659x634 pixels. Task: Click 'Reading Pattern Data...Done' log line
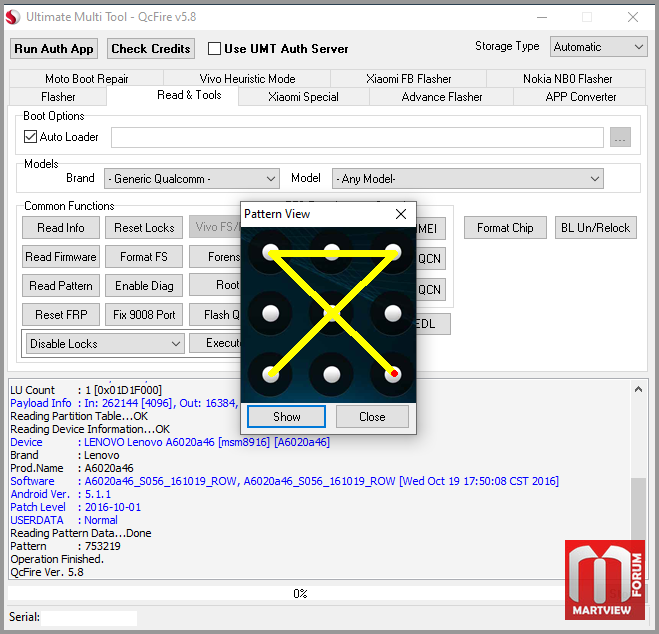tap(81, 533)
